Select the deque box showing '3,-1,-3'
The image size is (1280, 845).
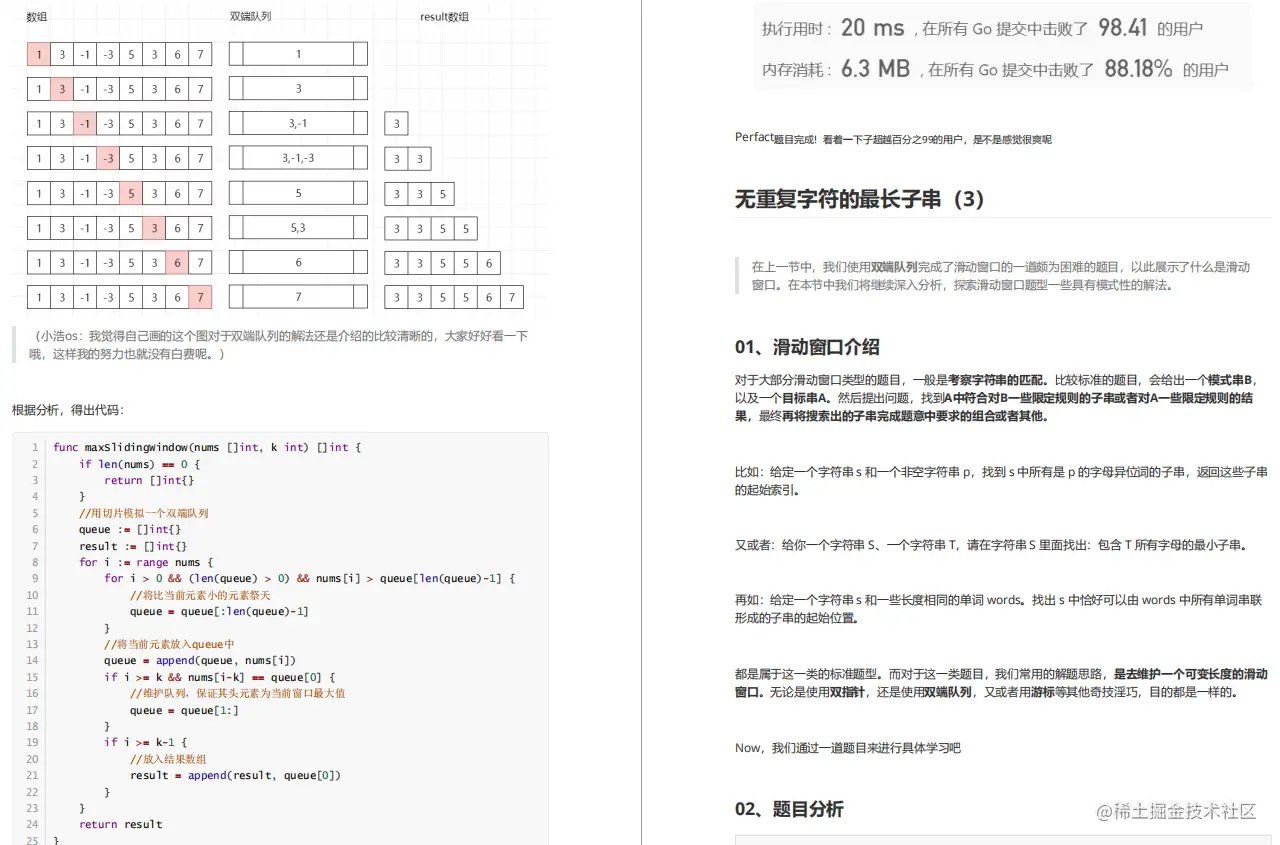click(298, 158)
